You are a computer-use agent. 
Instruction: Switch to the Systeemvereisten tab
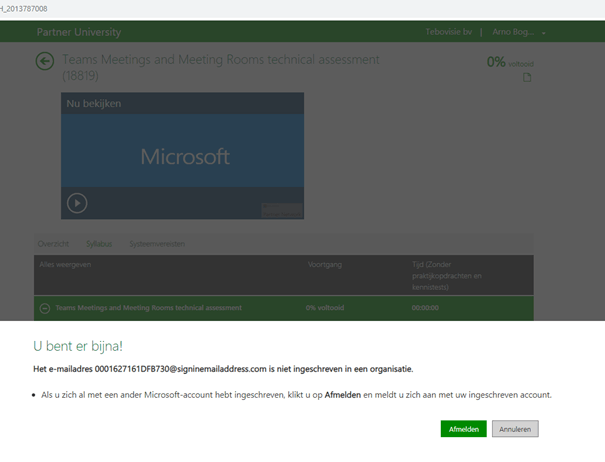pyautogui.click(x=157, y=244)
